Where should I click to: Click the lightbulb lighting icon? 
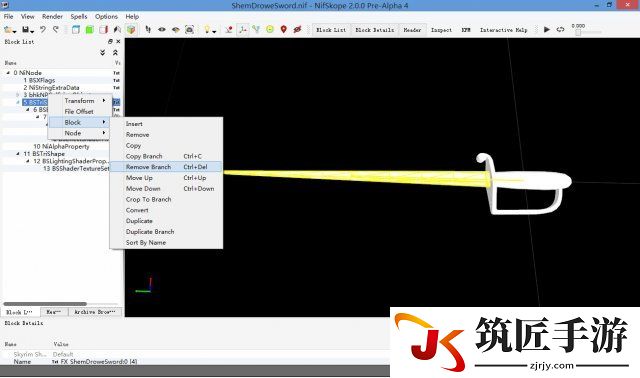(x=207, y=29)
